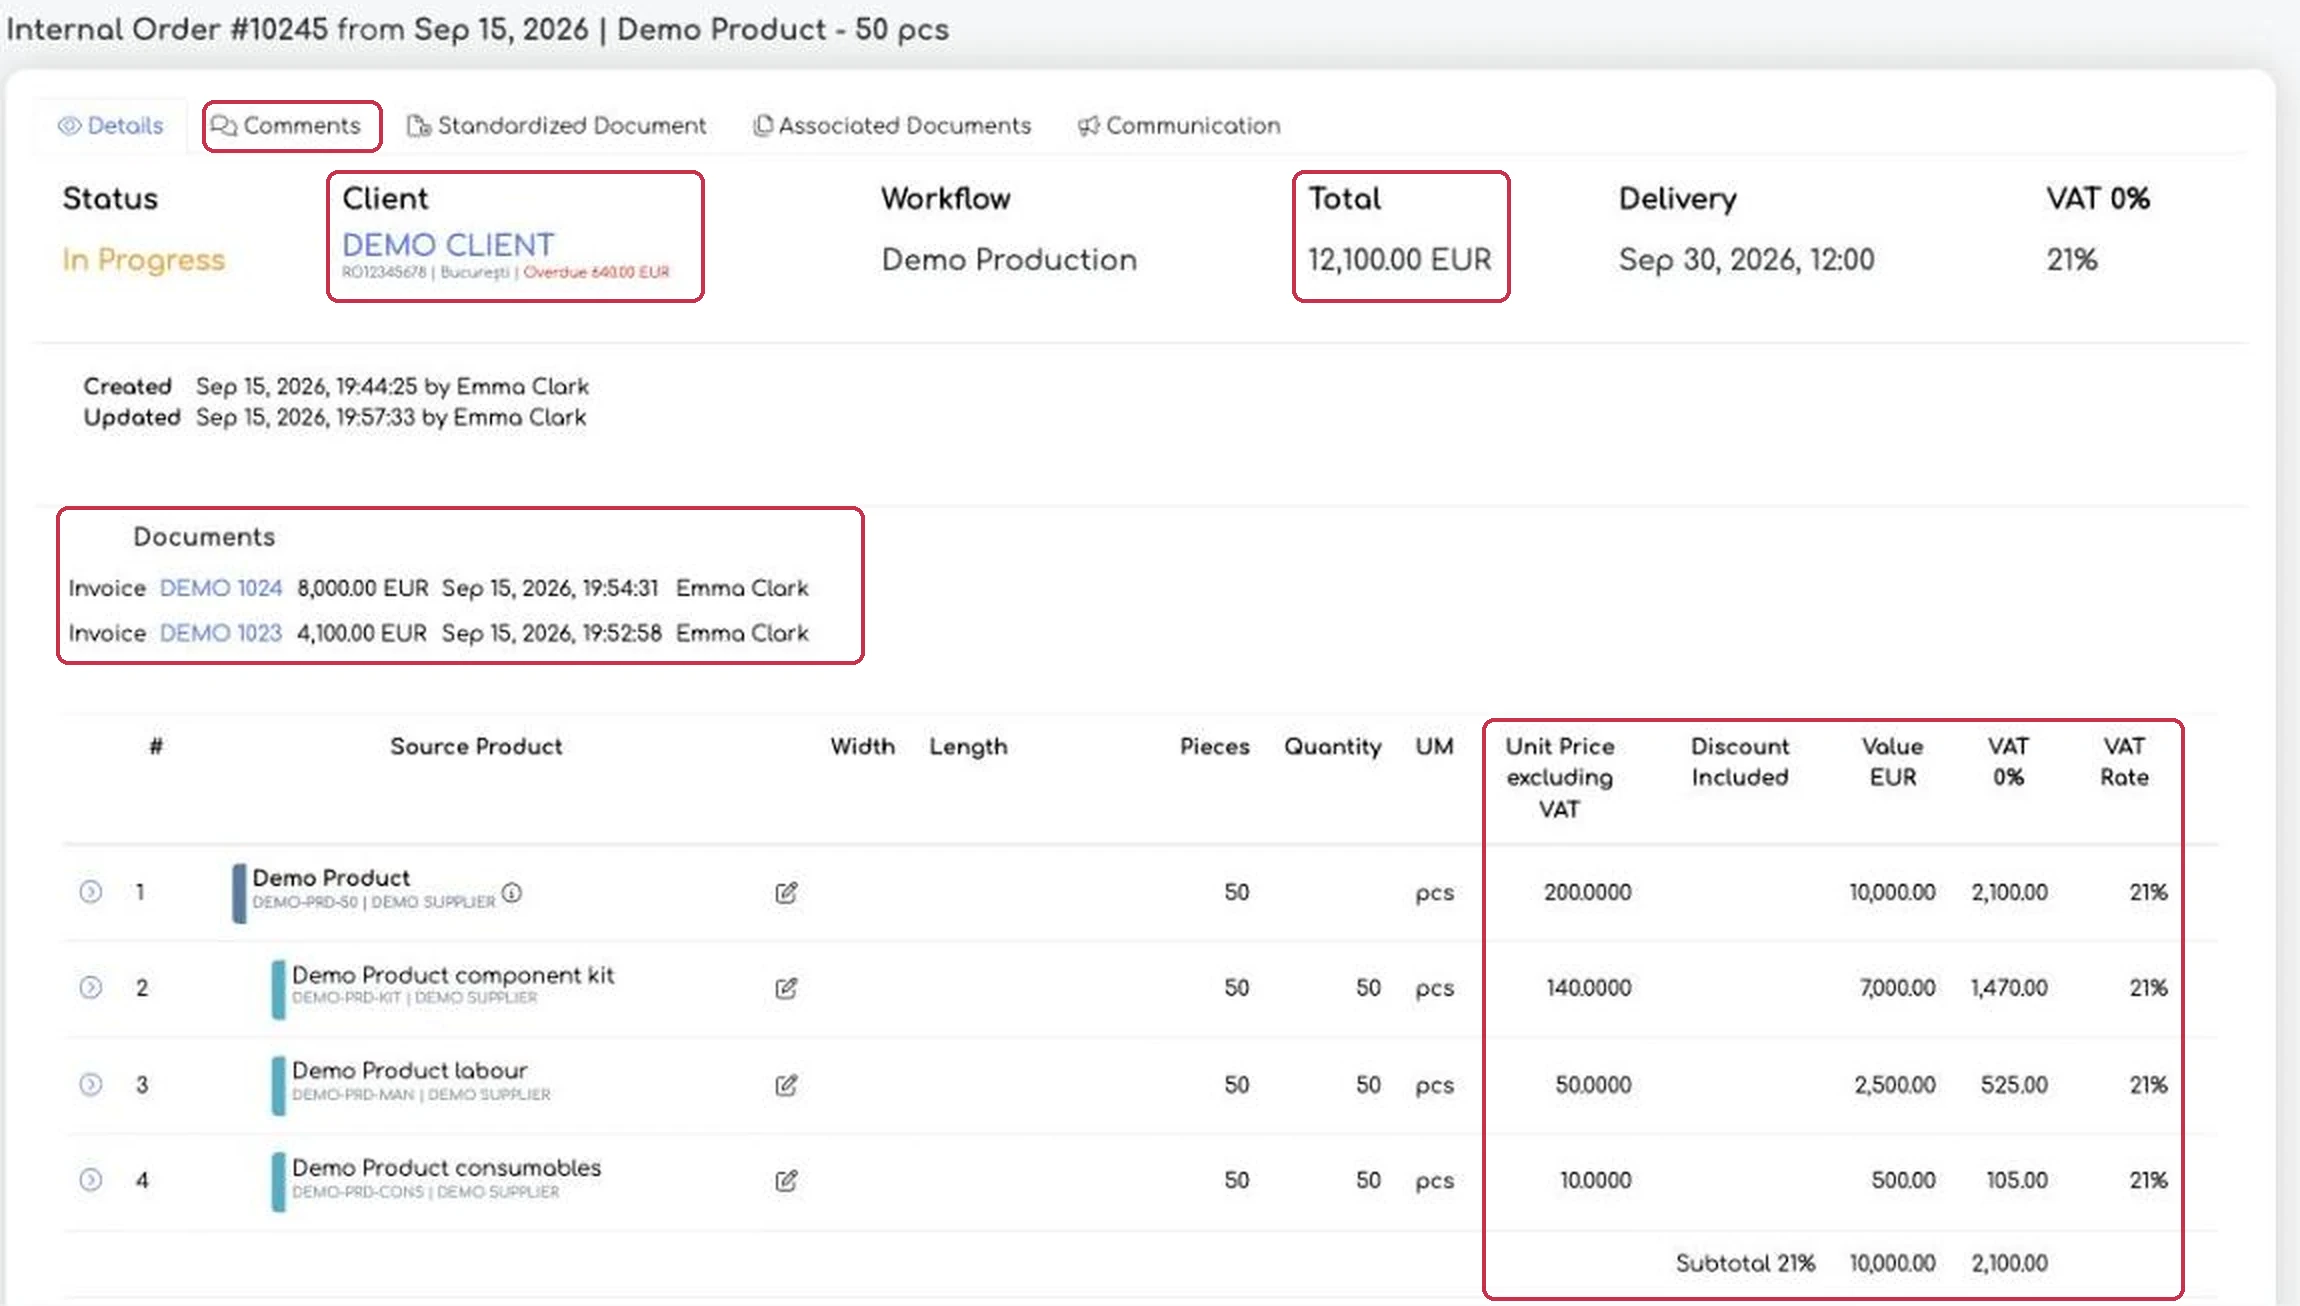Expand row 4 Demo Product consumables

pyautogui.click(x=90, y=1180)
